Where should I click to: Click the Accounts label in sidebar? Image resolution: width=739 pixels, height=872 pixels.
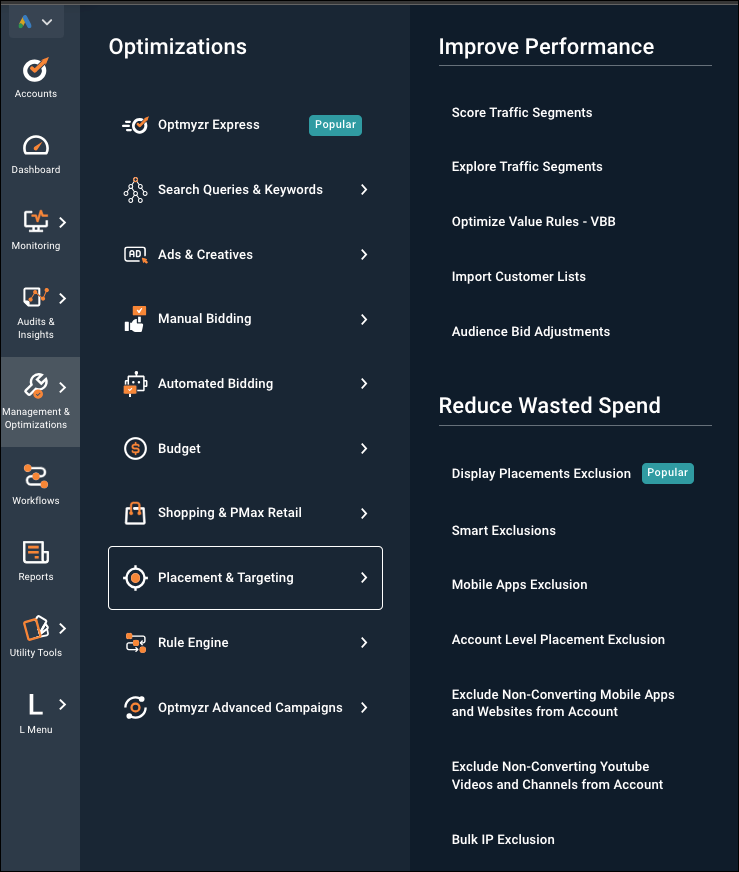pyautogui.click(x=36, y=94)
